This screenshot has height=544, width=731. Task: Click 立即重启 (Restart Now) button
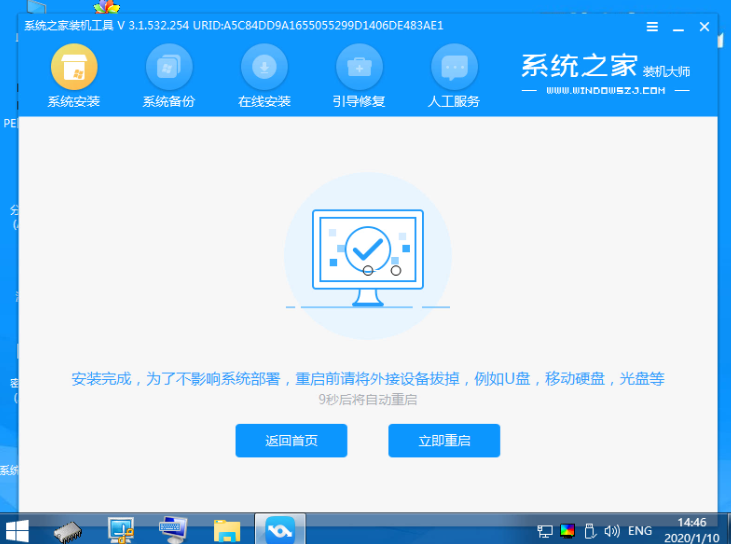pos(443,441)
